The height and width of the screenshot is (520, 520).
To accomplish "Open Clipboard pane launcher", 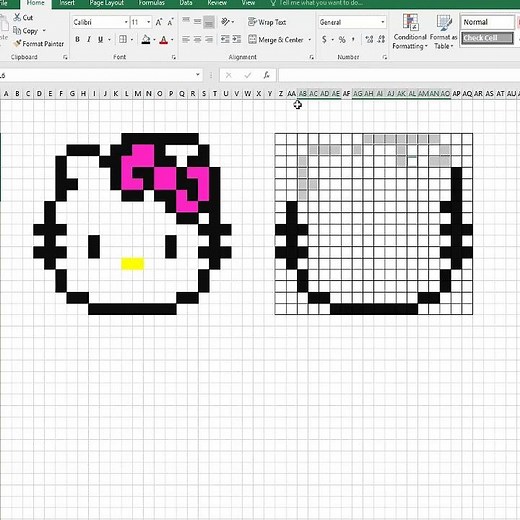I will (x=65, y=57).
